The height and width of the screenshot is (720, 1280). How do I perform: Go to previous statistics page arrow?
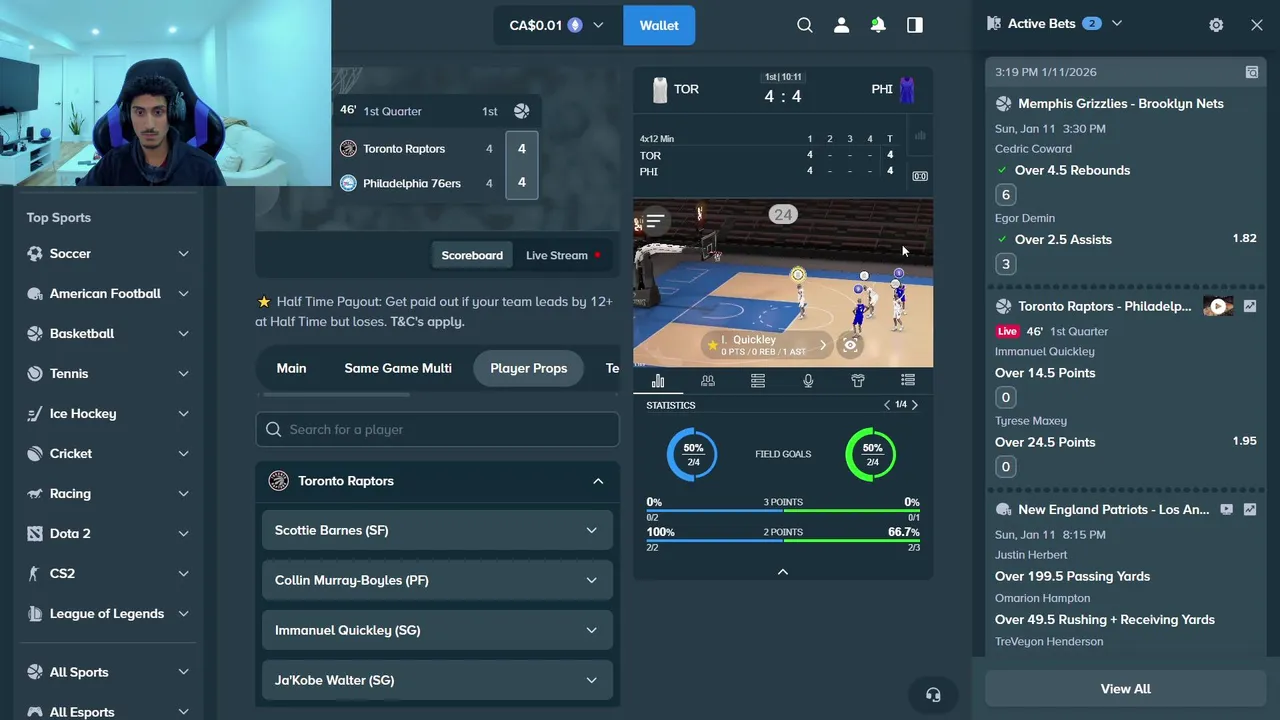click(x=887, y=405)
